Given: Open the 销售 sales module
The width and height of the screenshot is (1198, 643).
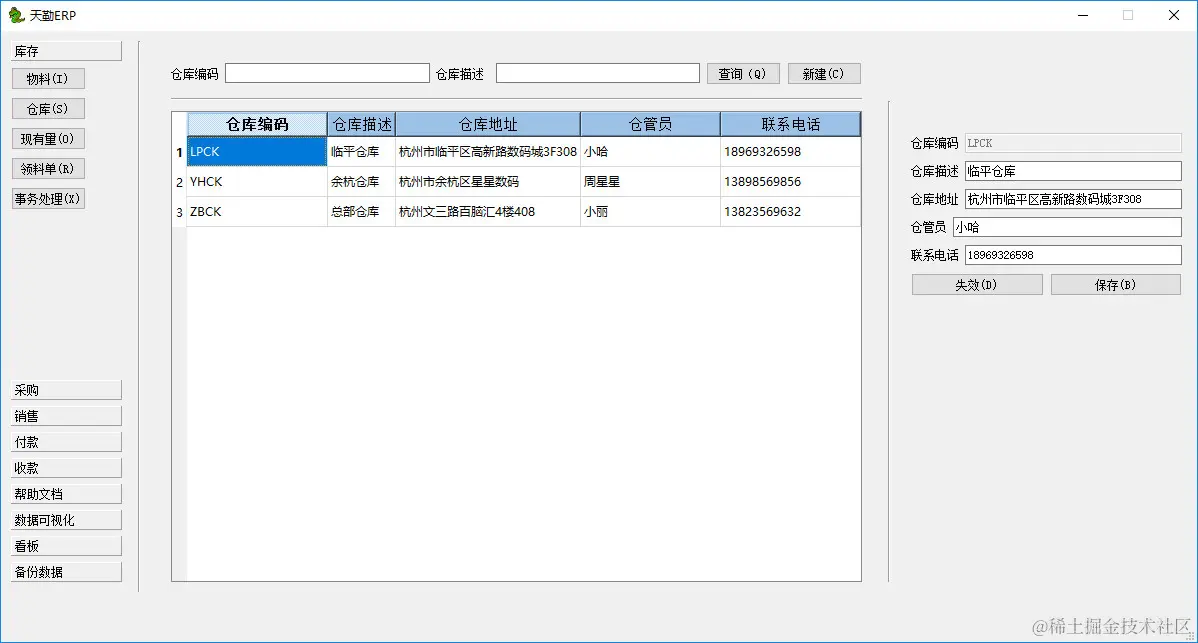Looking at the screenshot, I should click(x=65, y=415).
